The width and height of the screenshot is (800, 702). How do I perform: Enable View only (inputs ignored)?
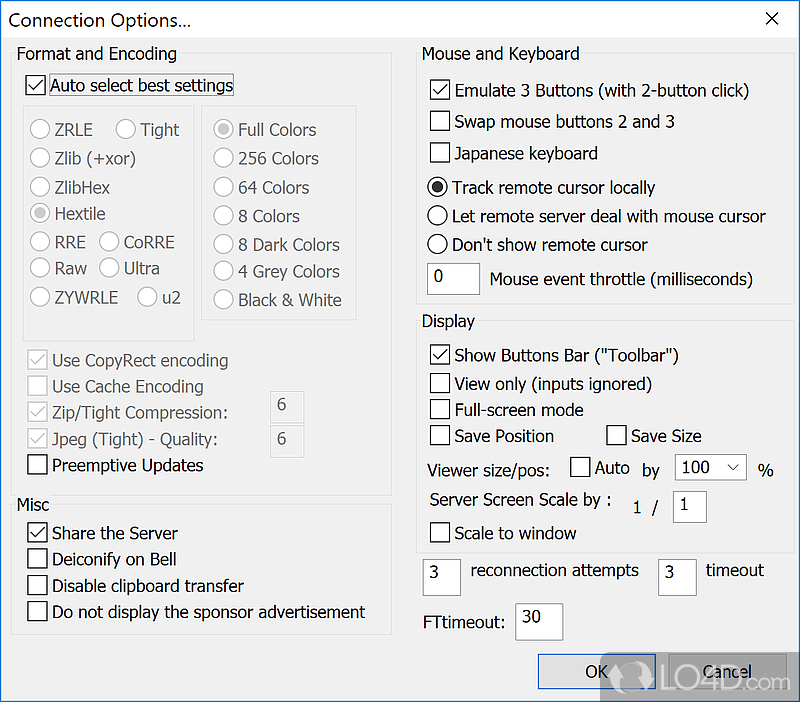point(439,383)
